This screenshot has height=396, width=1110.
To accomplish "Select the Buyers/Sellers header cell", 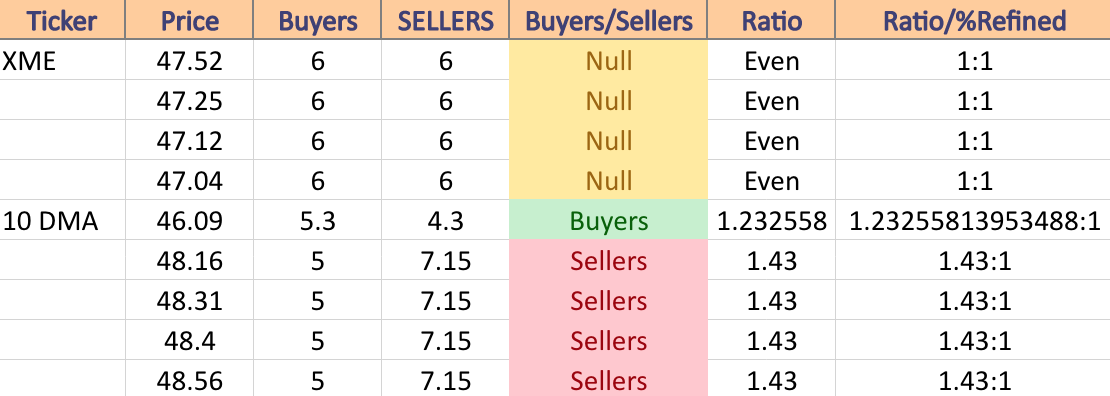I will [x=608, y=20].
